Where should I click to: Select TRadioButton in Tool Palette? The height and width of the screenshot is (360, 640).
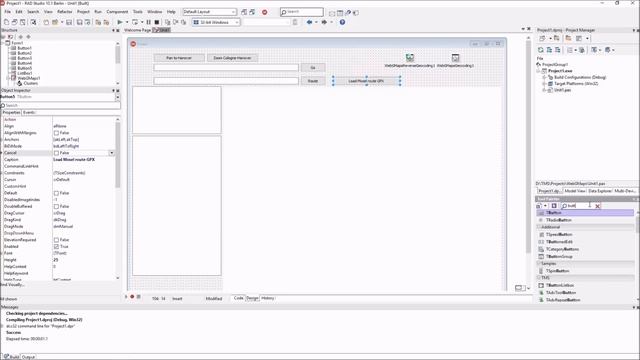[558, 220]
